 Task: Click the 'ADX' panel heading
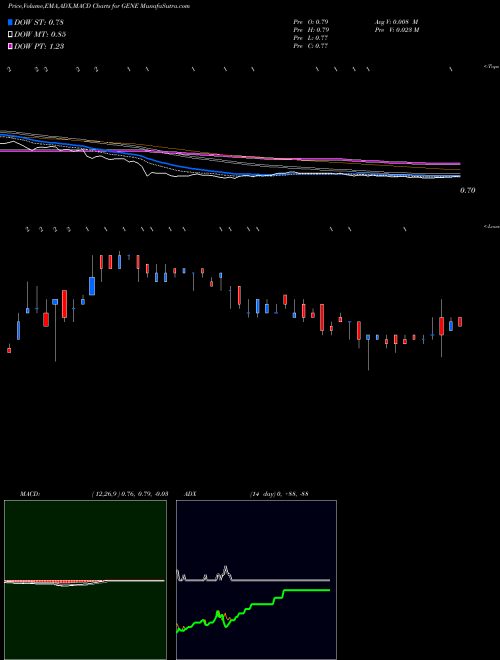click(190, 494)
